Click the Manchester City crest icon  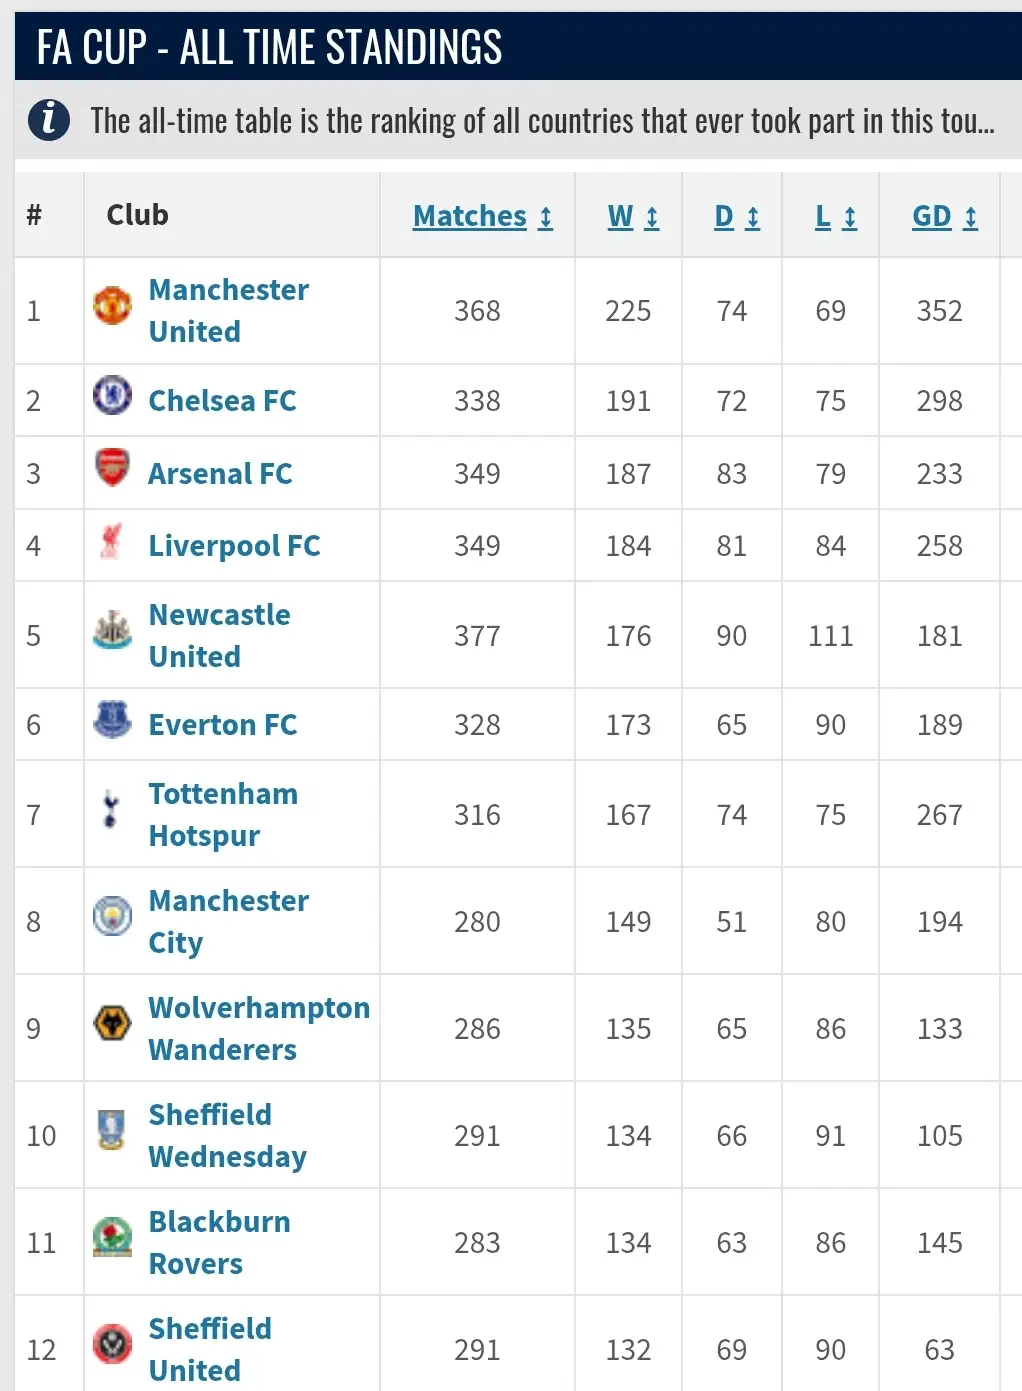tap(112, 916)
